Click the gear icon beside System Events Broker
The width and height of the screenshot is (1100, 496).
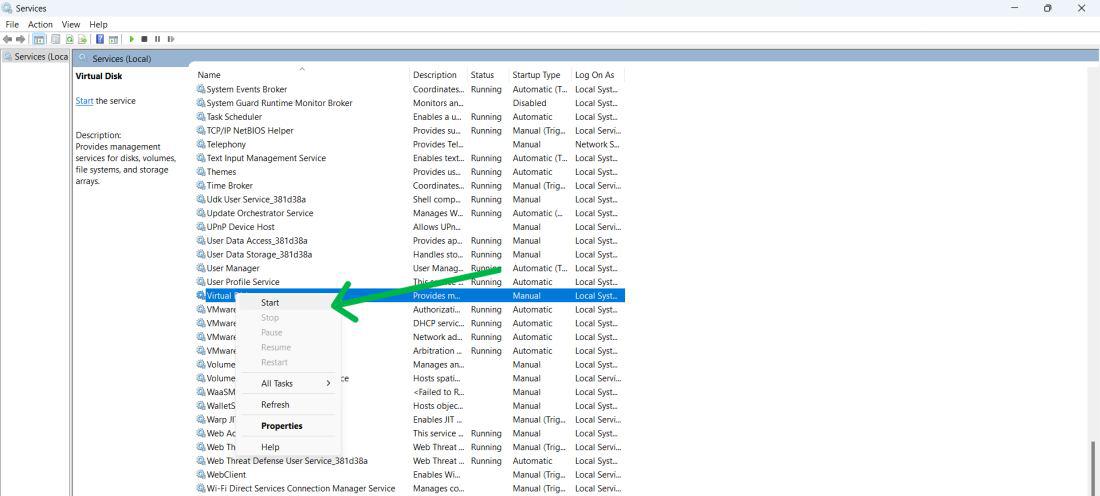(x=201, y=89)
